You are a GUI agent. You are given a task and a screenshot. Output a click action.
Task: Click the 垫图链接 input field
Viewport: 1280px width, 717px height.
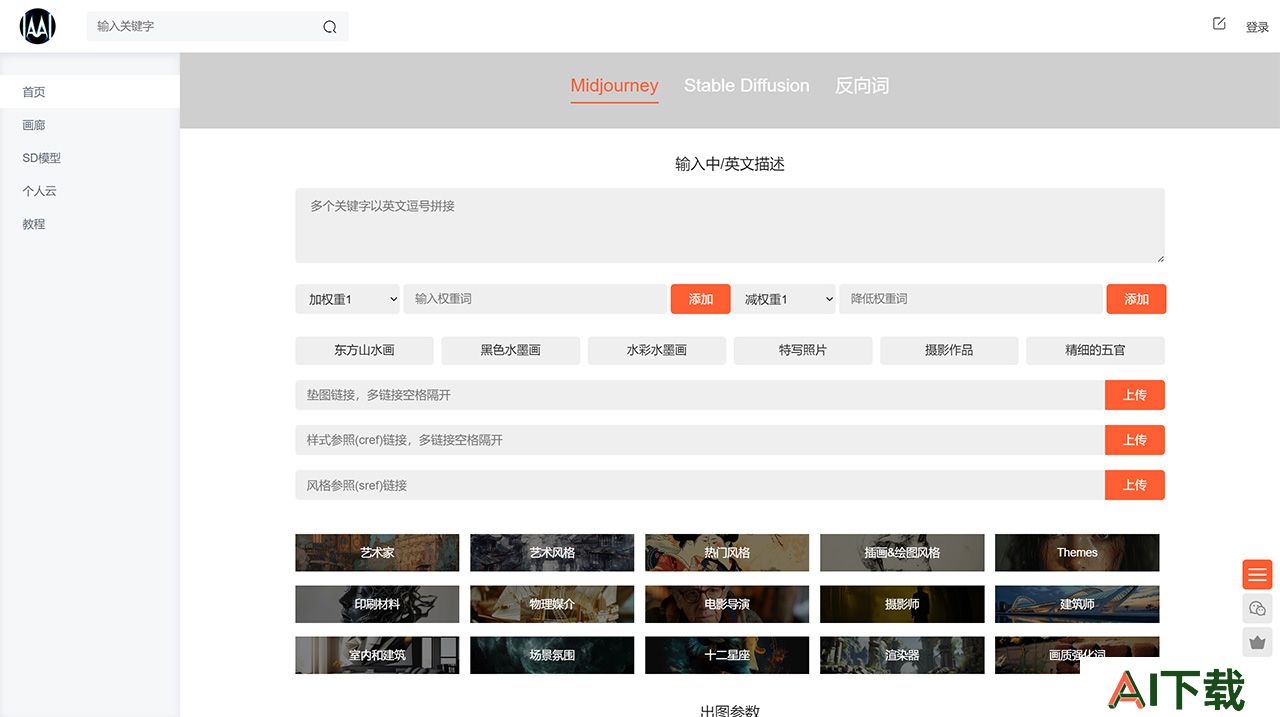coord(700,395)
